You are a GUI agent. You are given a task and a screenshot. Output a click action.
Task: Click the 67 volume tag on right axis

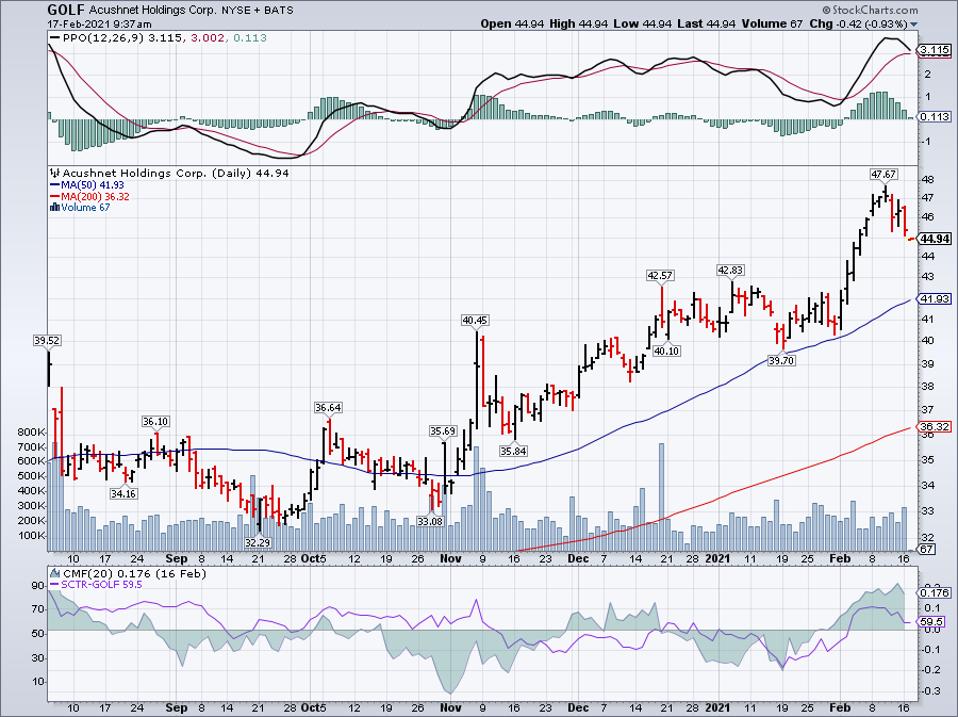coord(927,549)
